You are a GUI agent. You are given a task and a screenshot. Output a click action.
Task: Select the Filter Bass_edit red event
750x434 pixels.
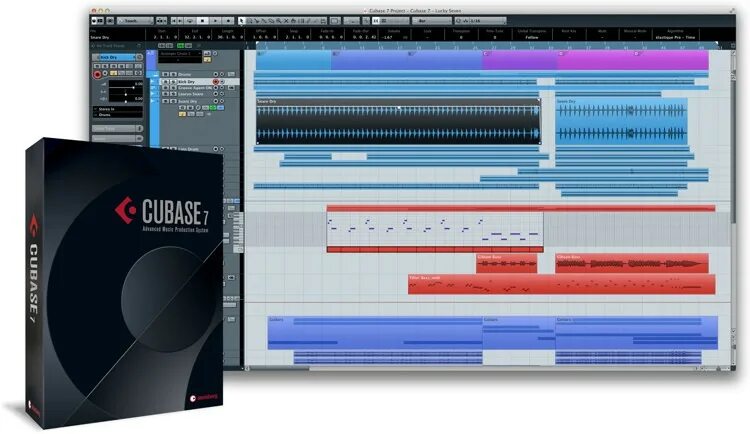[562, 284]
